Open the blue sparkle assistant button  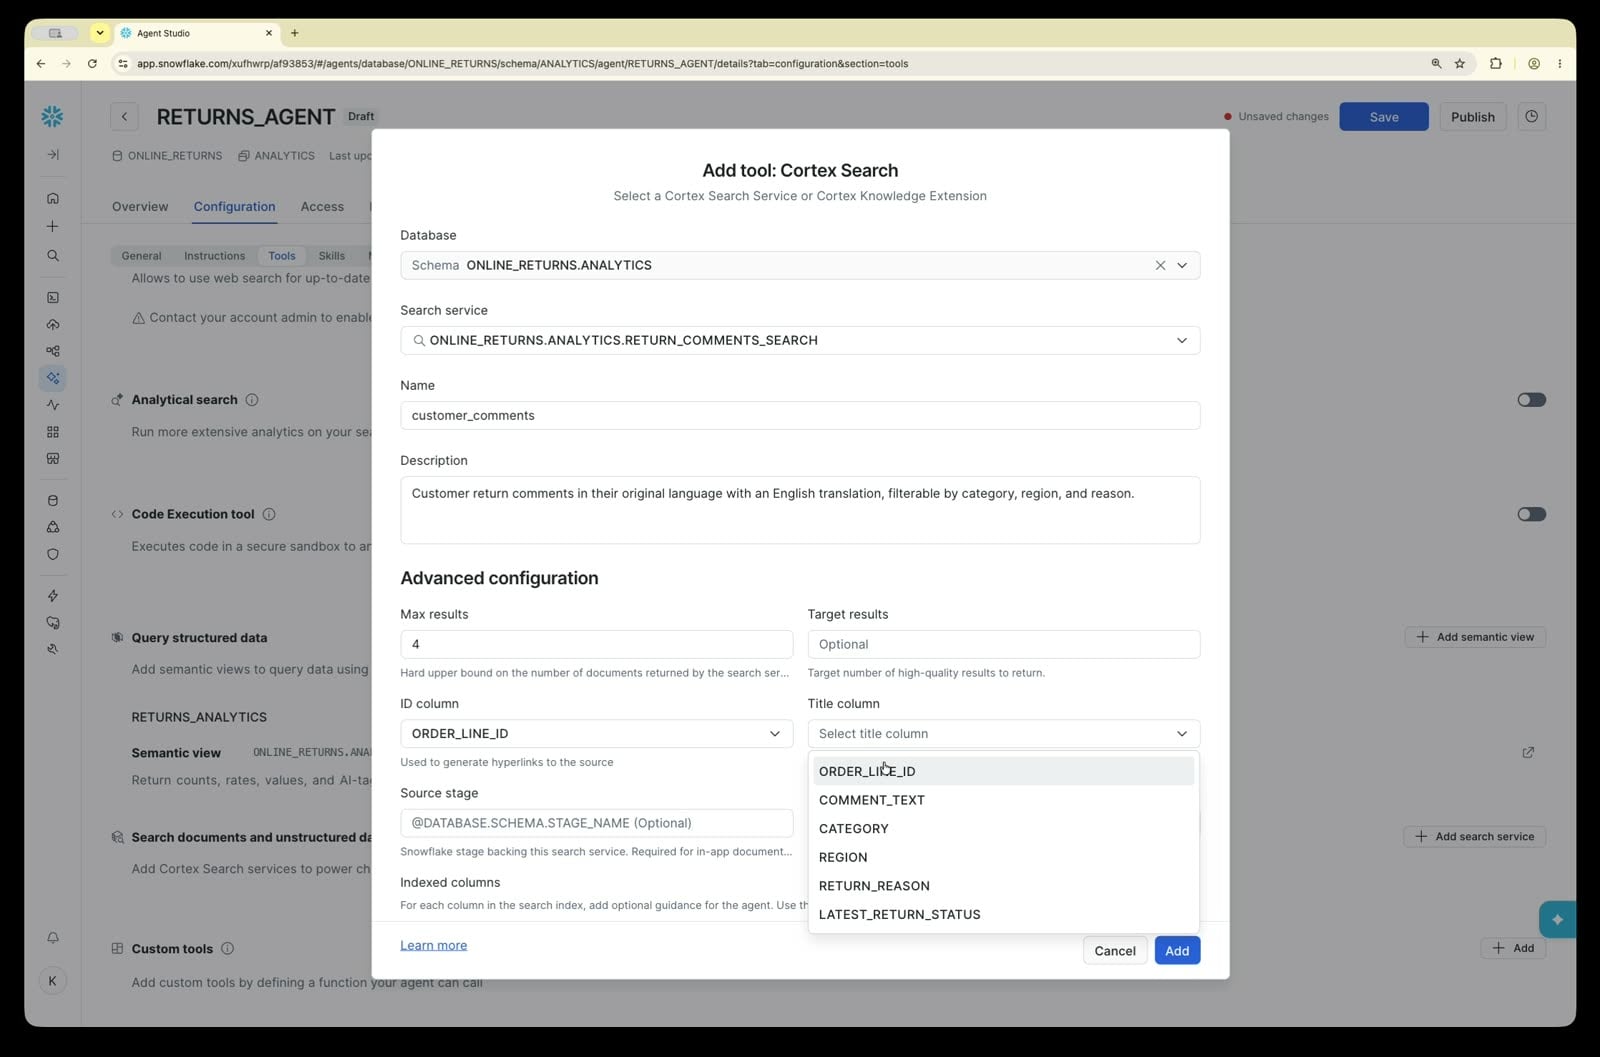point(1557,920)
